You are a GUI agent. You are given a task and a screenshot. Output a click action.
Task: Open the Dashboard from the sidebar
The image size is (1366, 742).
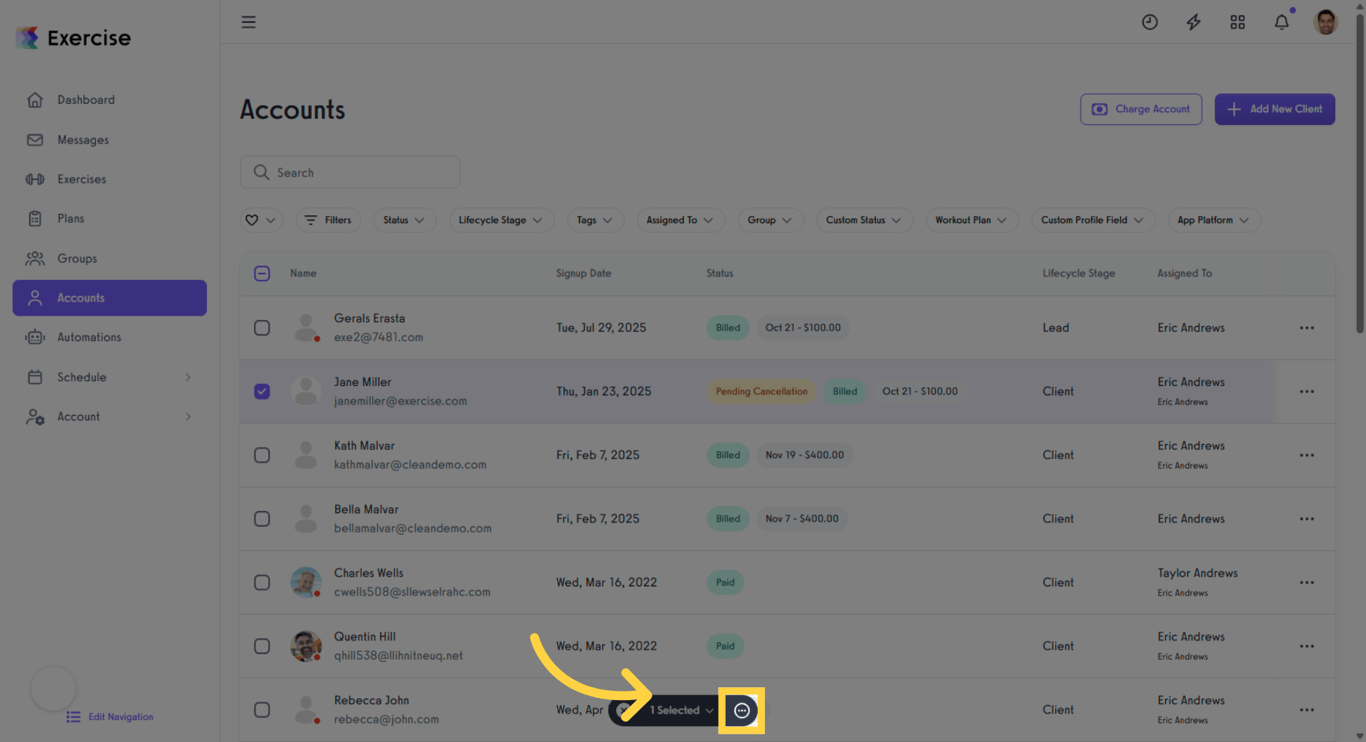click(x=86, y=99)
